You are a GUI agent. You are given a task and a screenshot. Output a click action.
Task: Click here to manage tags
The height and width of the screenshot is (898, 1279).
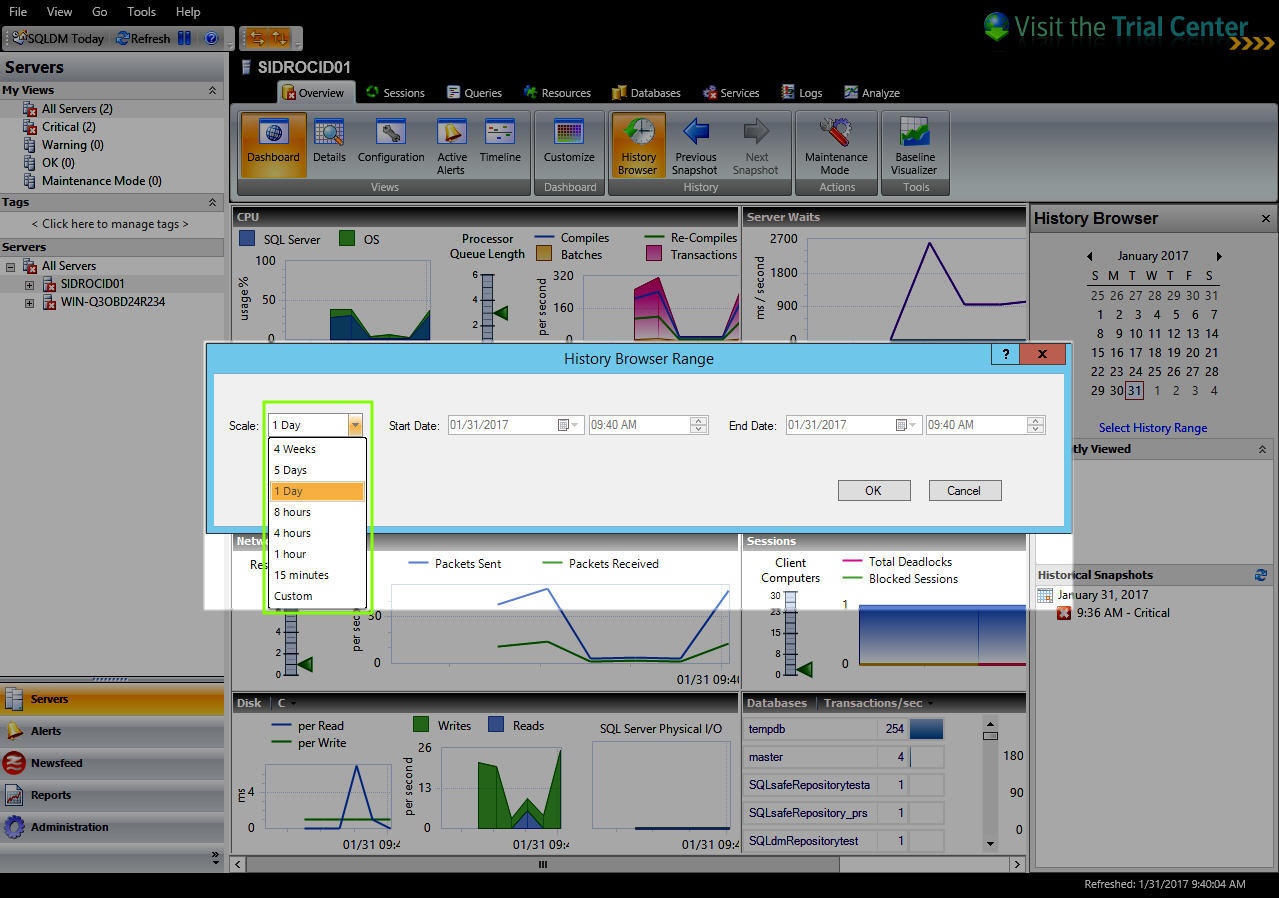coord(110,224)
